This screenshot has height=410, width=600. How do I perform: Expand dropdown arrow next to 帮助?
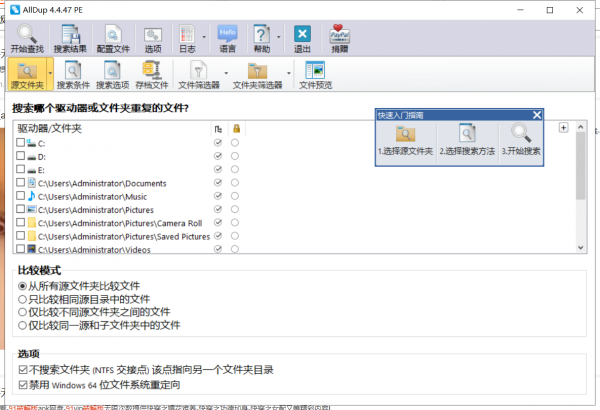click(x=279, y=37)
